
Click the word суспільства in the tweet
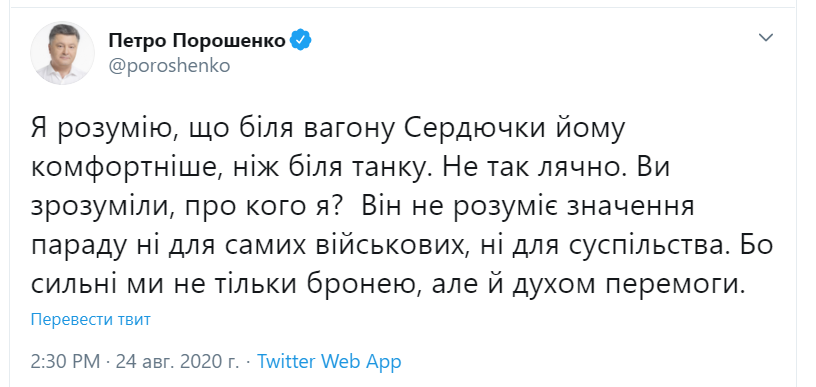tap(635, 248)
